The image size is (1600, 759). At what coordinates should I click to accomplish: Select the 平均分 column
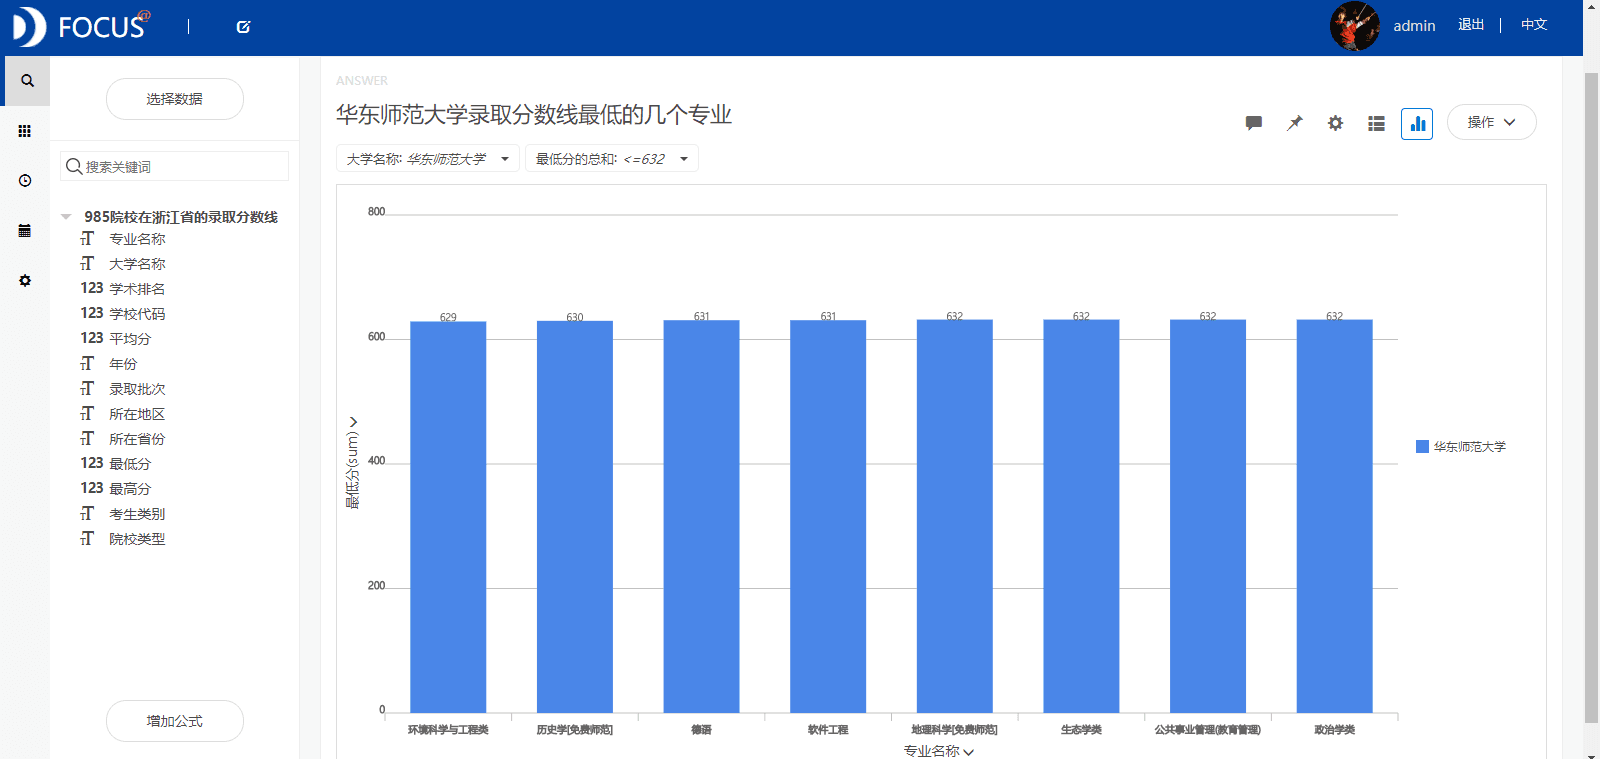[x=130, y=339]
